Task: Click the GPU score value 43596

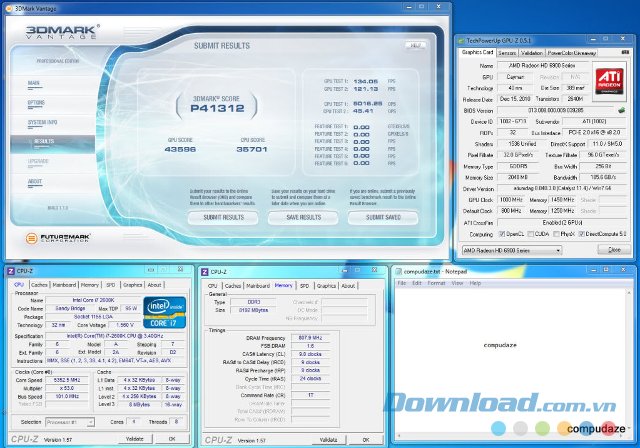Action: 180,149
